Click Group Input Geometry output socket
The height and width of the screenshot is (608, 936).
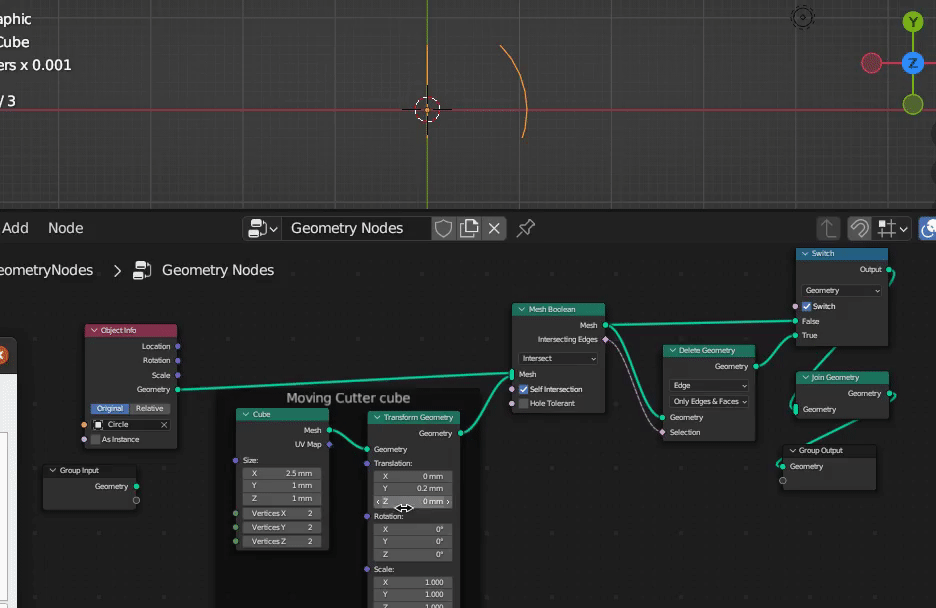137,487
